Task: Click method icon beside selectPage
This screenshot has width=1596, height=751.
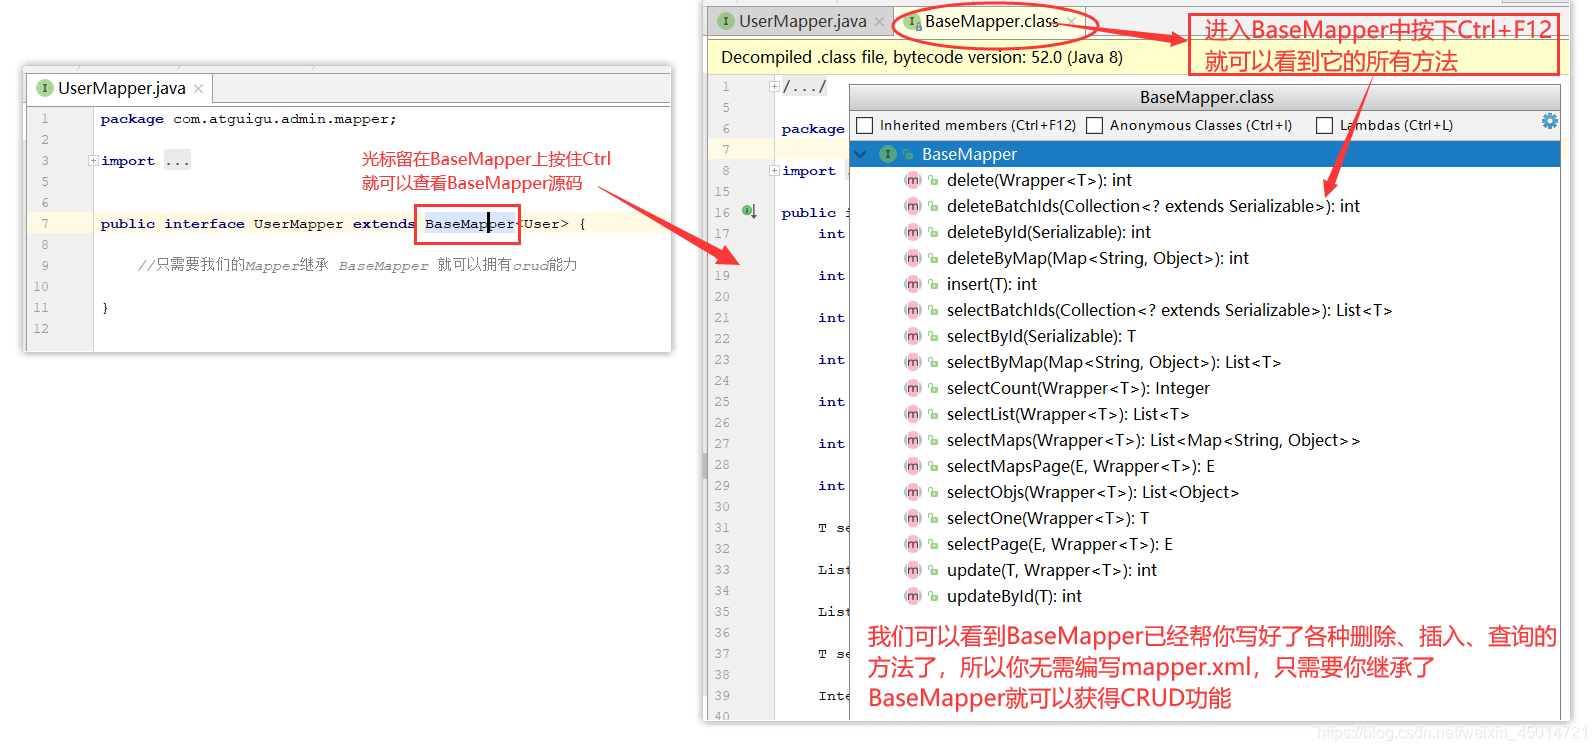Action: 912,544
